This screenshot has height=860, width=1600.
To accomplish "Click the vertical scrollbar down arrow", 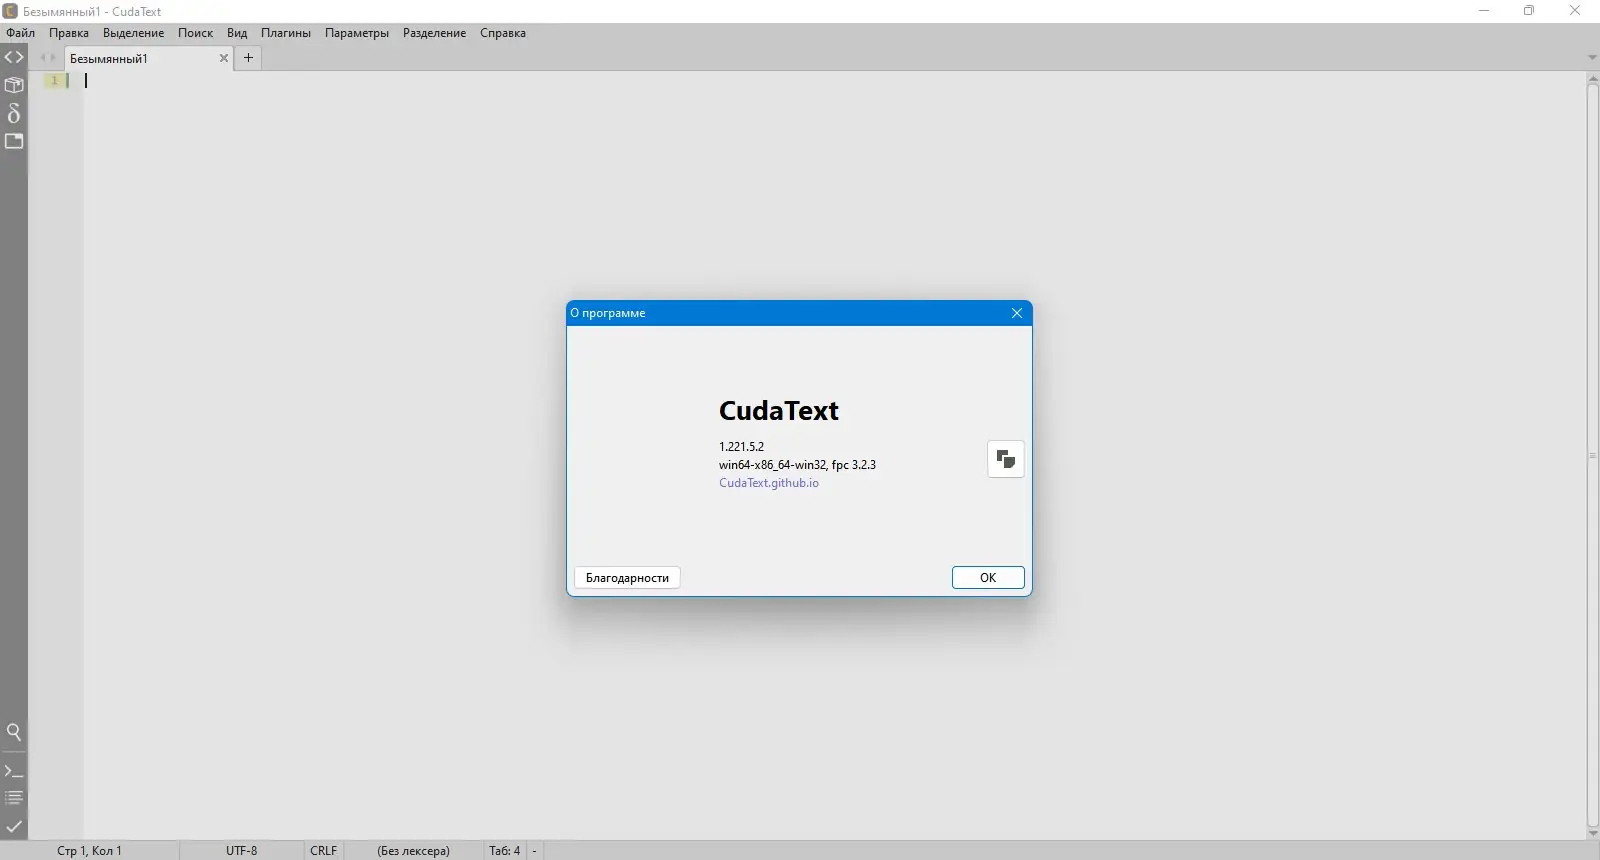I will (x=1592, y=833).
